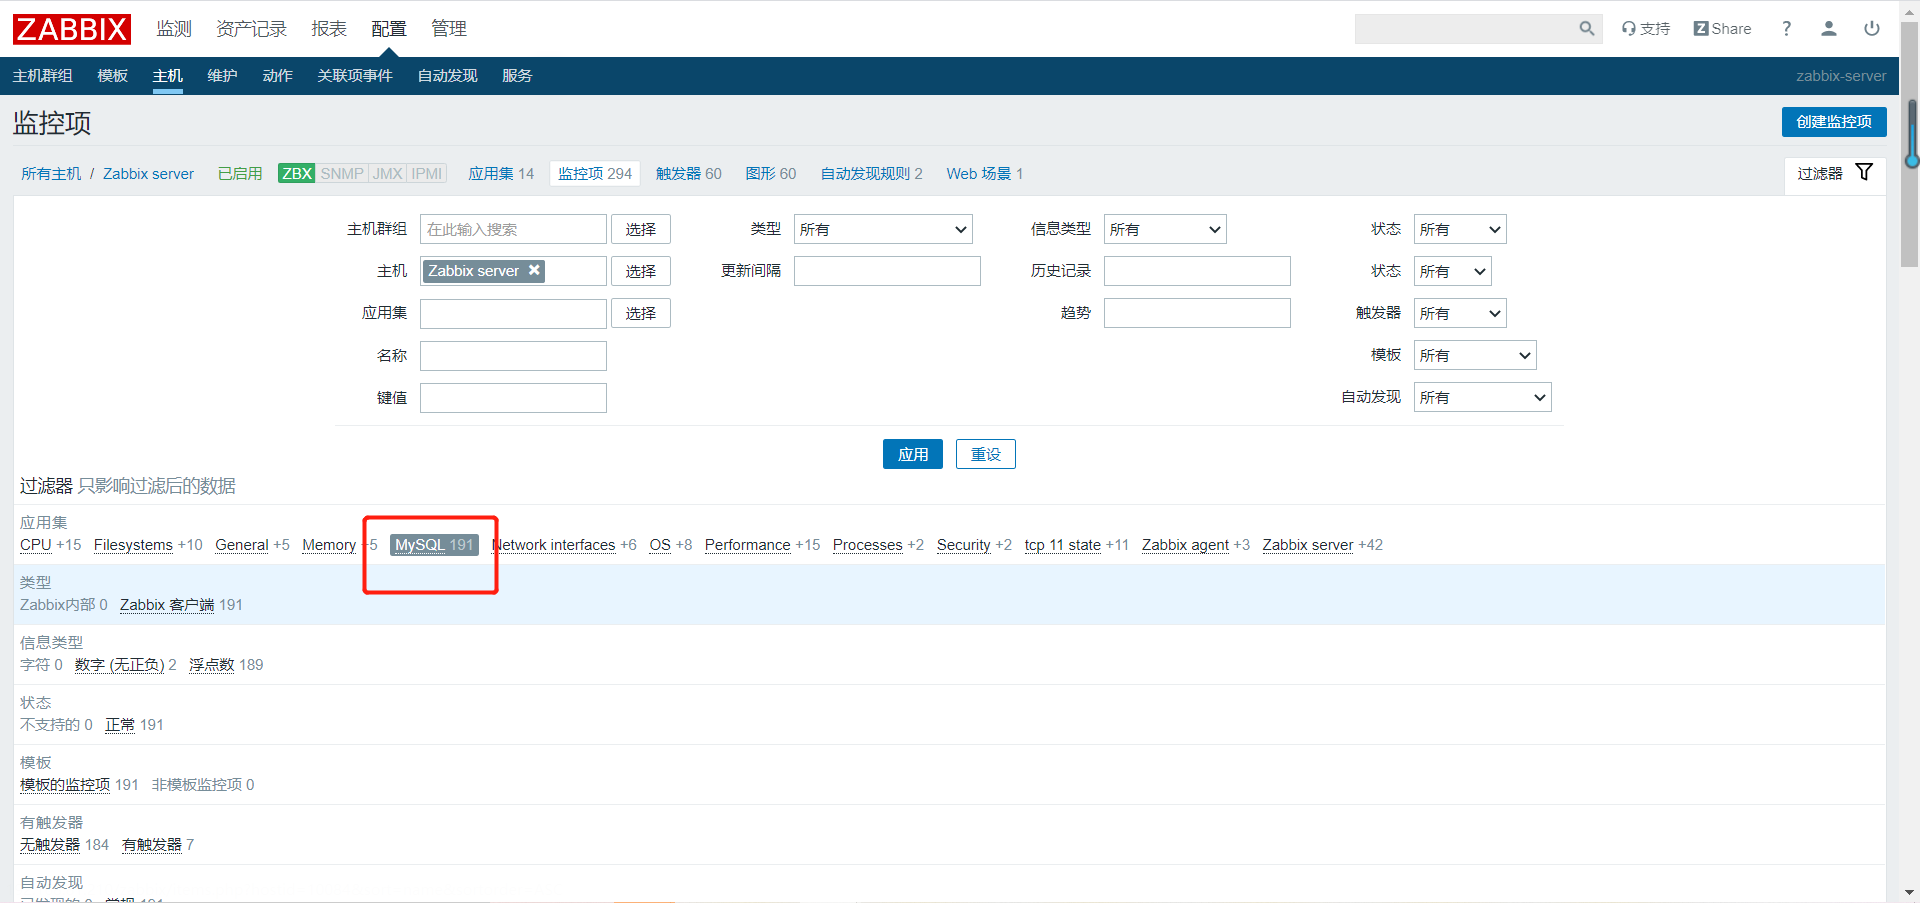The width and height of the screenshot is (1920, 903).
Task: Filter by 浮点数 information type
Action: pyautogui.click(x=211, y=665)
